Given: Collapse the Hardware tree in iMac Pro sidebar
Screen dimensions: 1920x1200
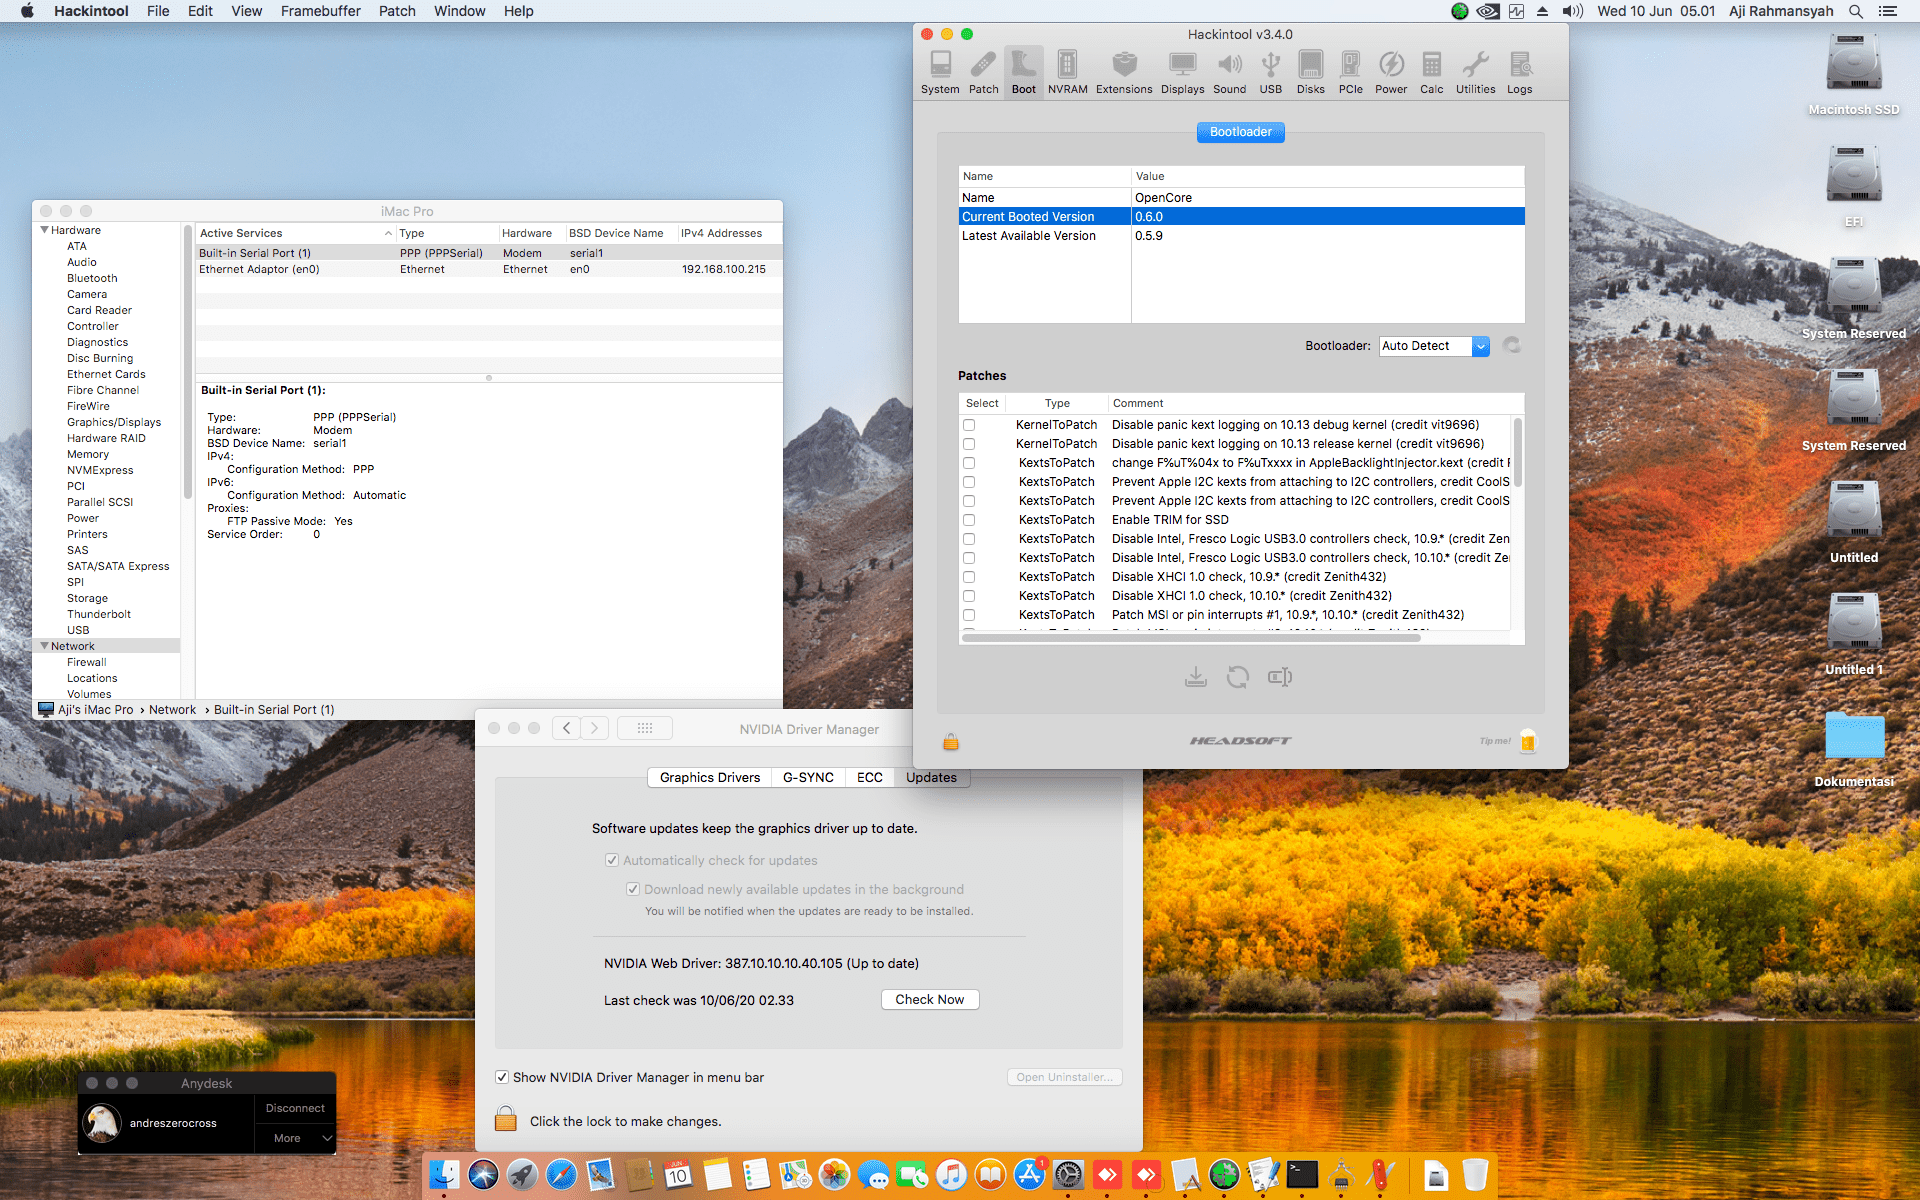Looking at the screenshot, I should pyautogui.click(x=45, y=230).
